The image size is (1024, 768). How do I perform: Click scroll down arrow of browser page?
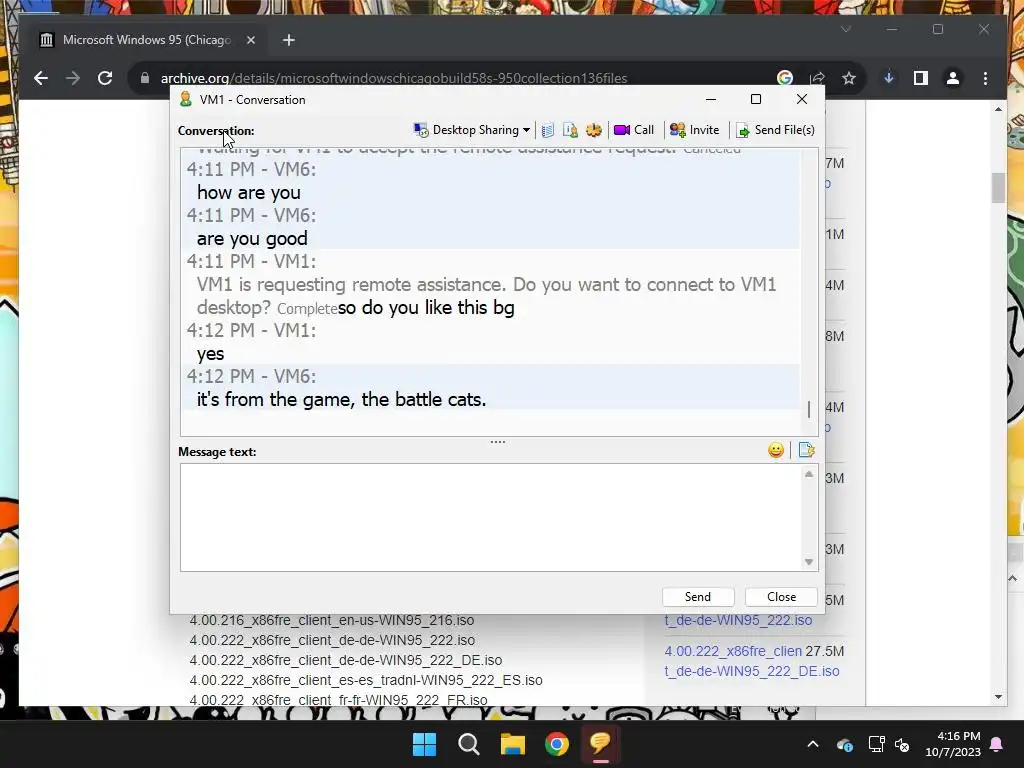pos(998,697)
